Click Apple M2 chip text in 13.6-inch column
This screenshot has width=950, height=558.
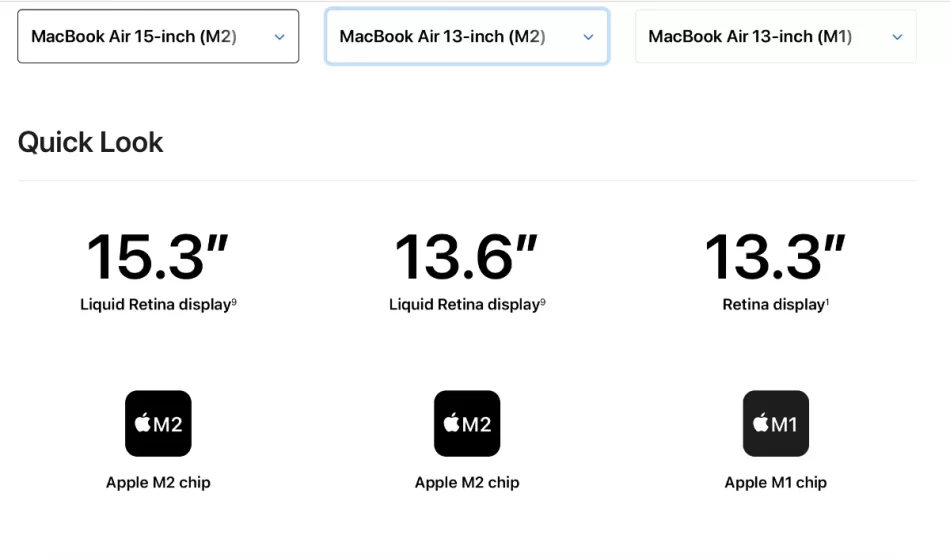[467, 482]
